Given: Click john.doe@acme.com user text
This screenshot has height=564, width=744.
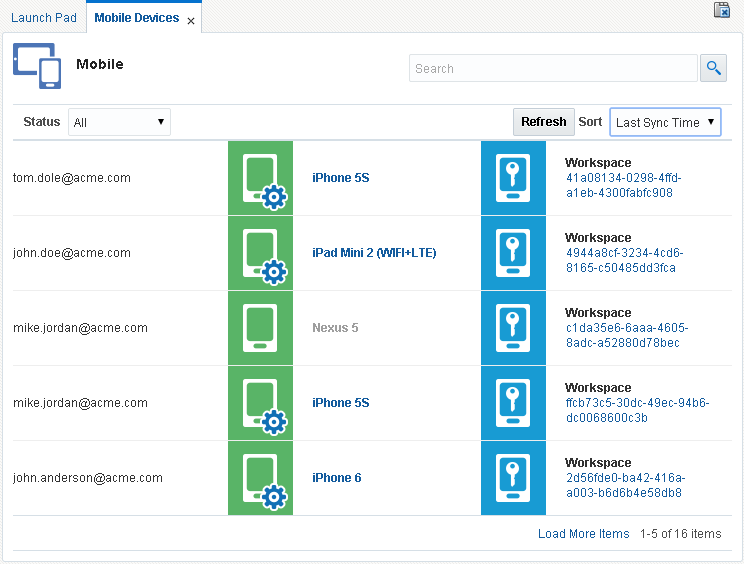Looking at the screenshot, I should coord(72,253).
